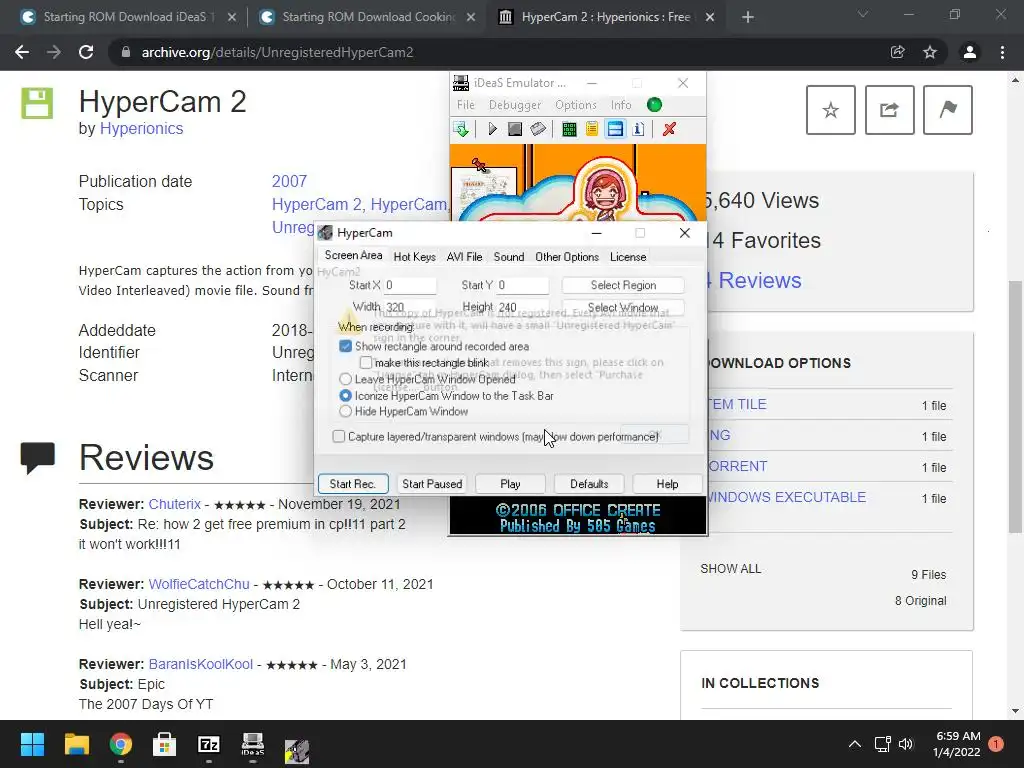
Task: Check make this rectangle blink
Action: (x=366, y=362)
